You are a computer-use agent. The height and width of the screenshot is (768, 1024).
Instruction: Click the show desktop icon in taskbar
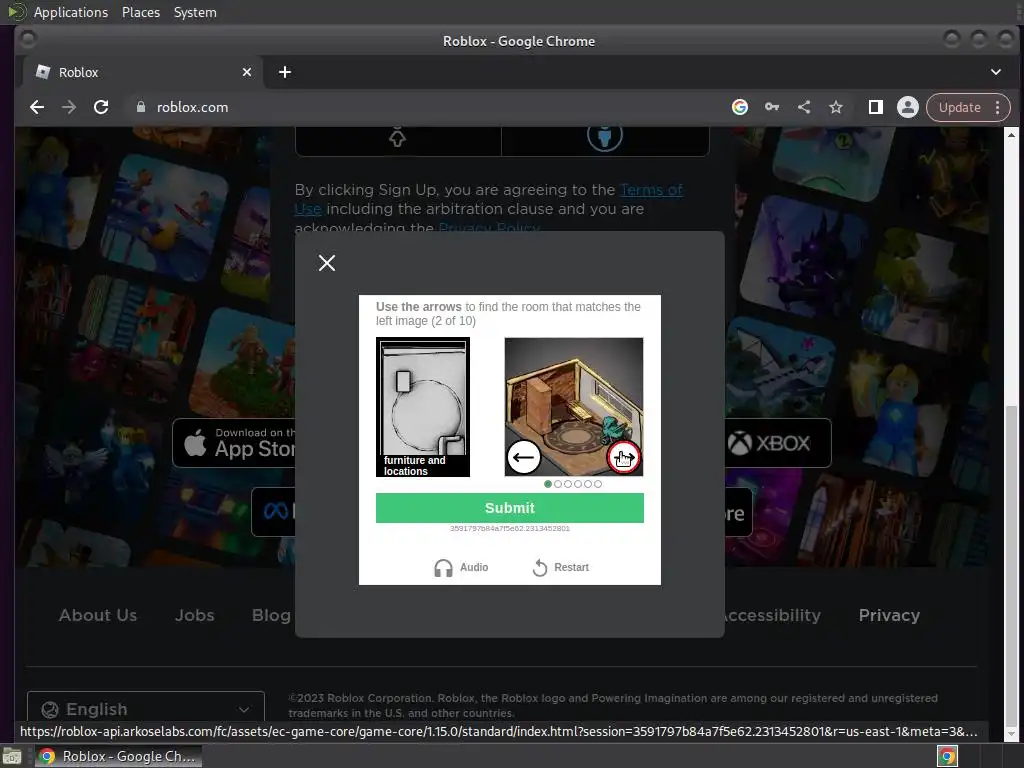[12, 756]
